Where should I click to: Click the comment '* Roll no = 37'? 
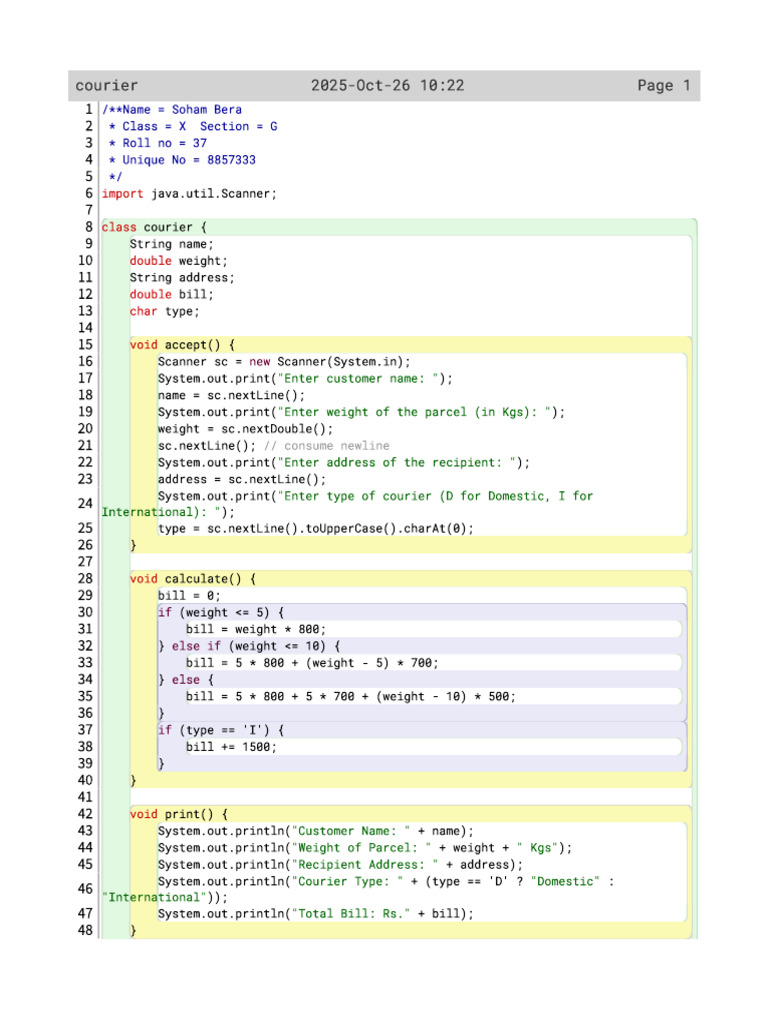[x=157, y=143]
